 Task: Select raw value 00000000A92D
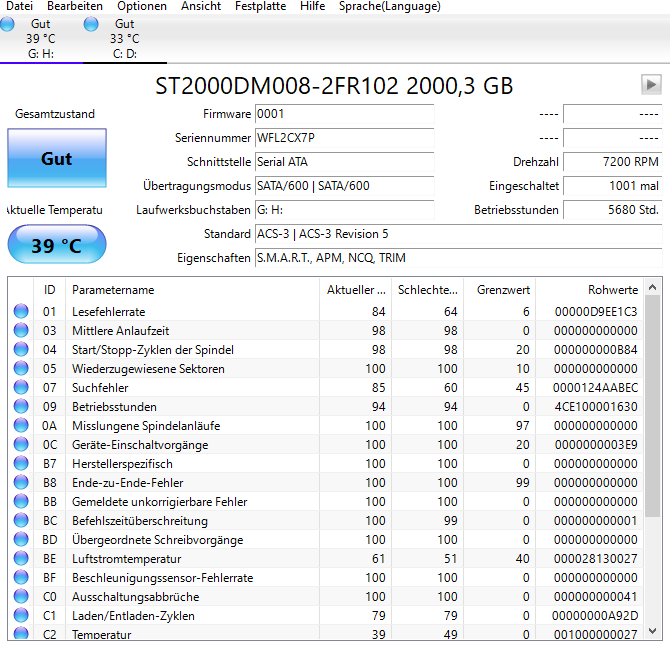click(x=595, y=616)
